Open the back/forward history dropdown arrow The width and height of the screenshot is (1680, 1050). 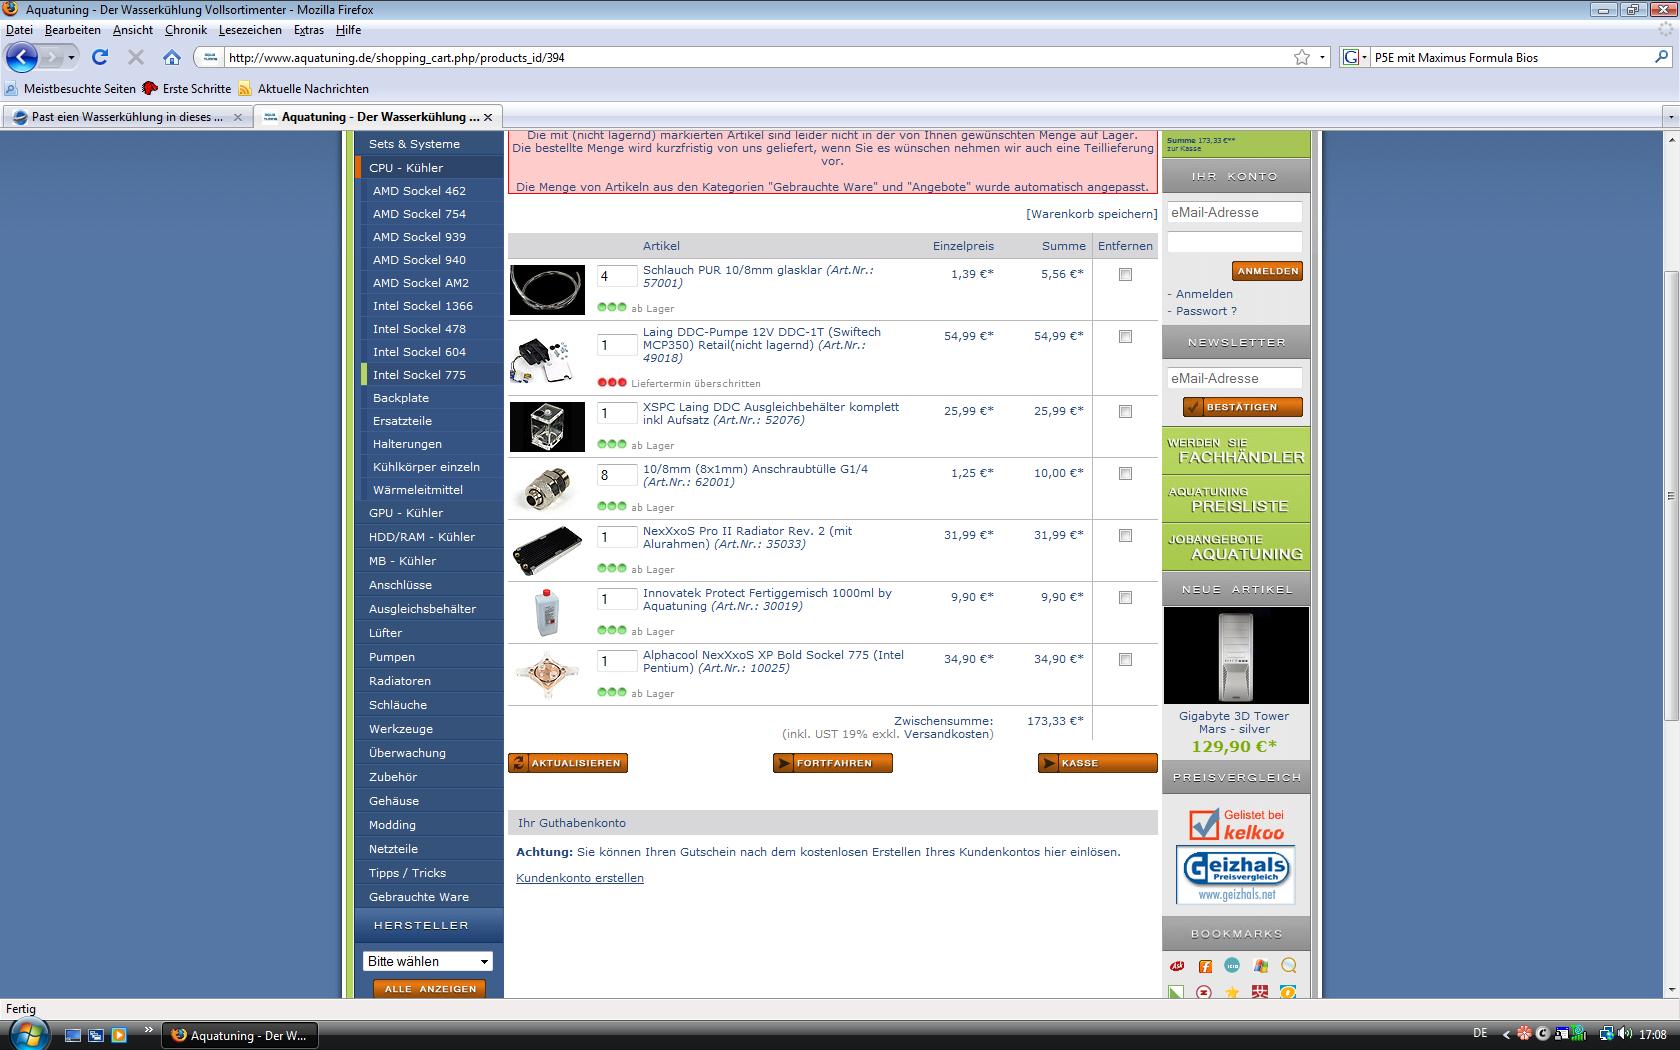[71, 57]
